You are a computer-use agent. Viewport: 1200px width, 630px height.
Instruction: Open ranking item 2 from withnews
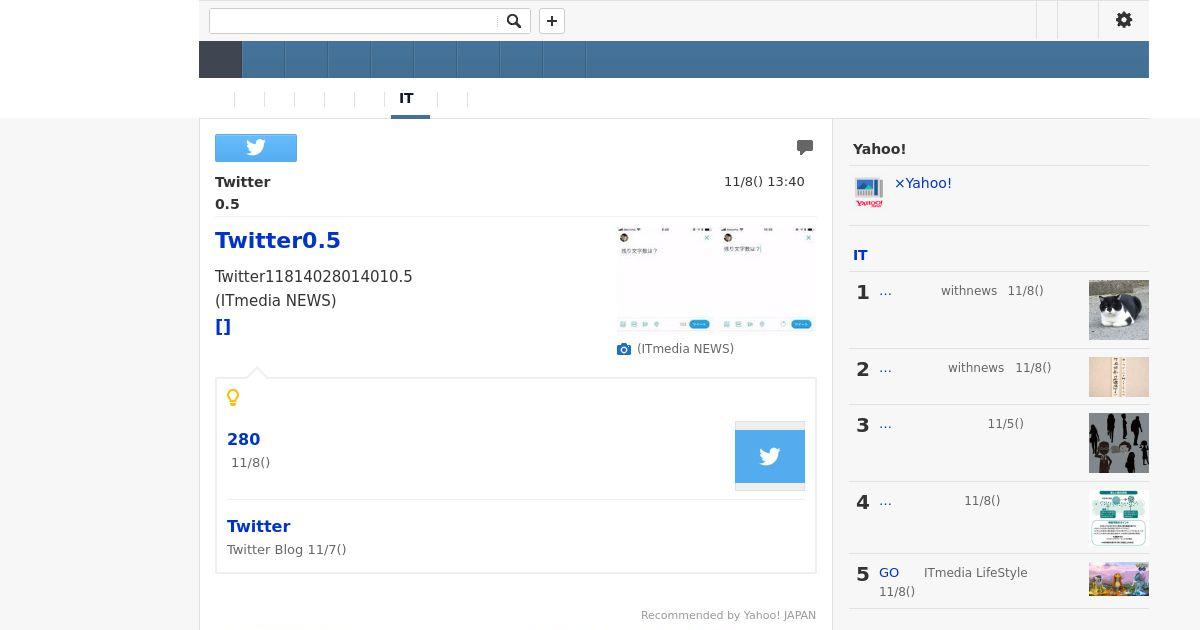click(x=885, y=368)
